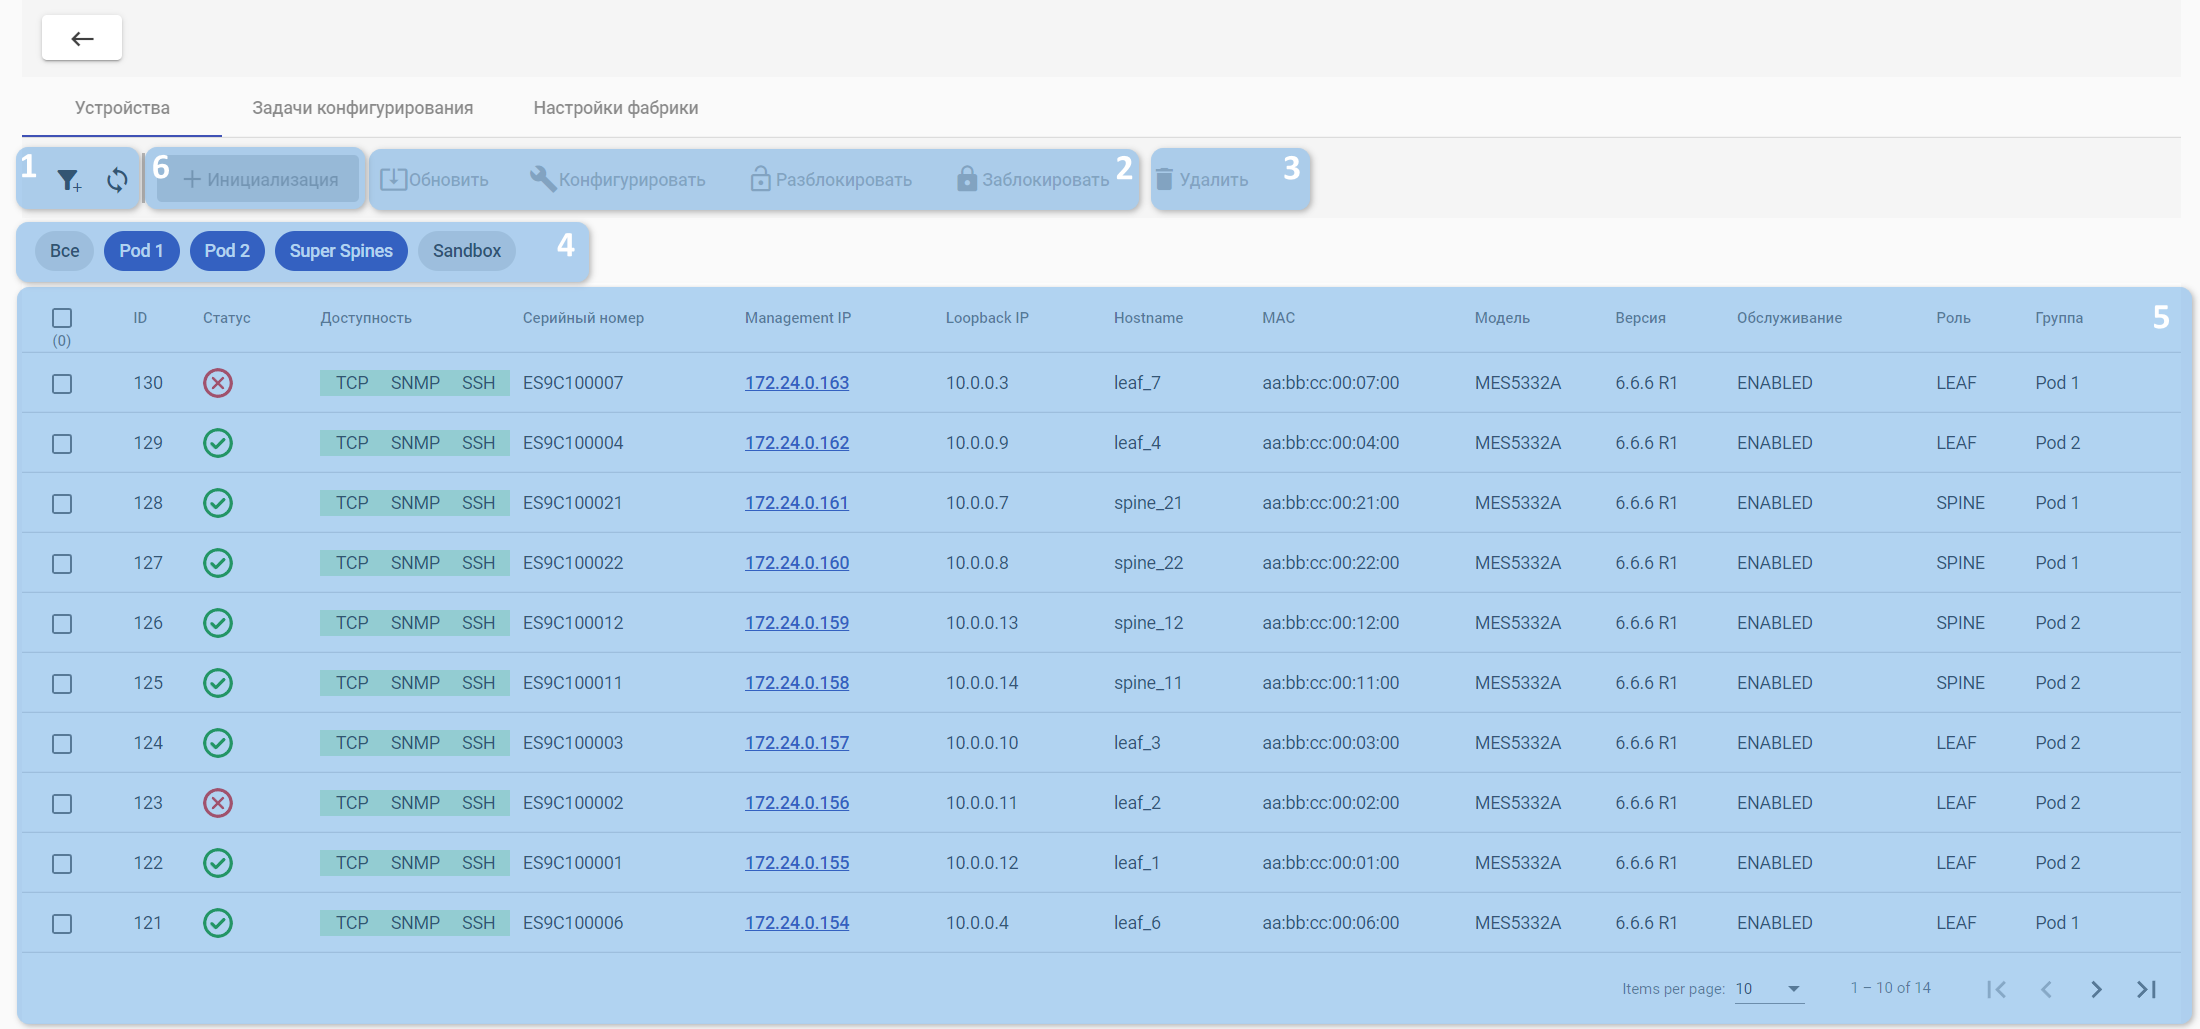2200x1029 pixels.
Task: Click the red error status of device 130
Action: point(218,383)
